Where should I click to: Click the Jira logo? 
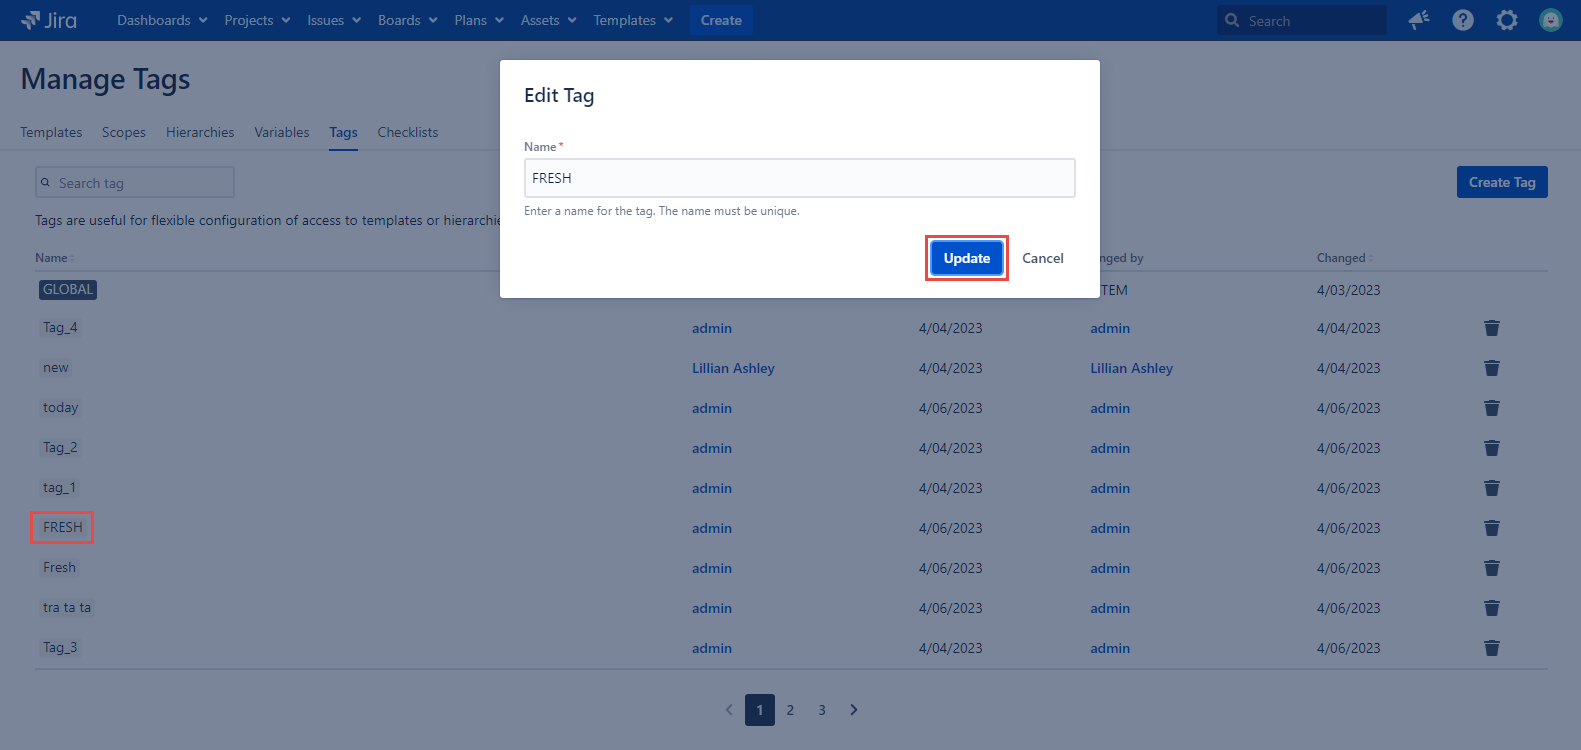pyautogui.click(x=49, y=20)
